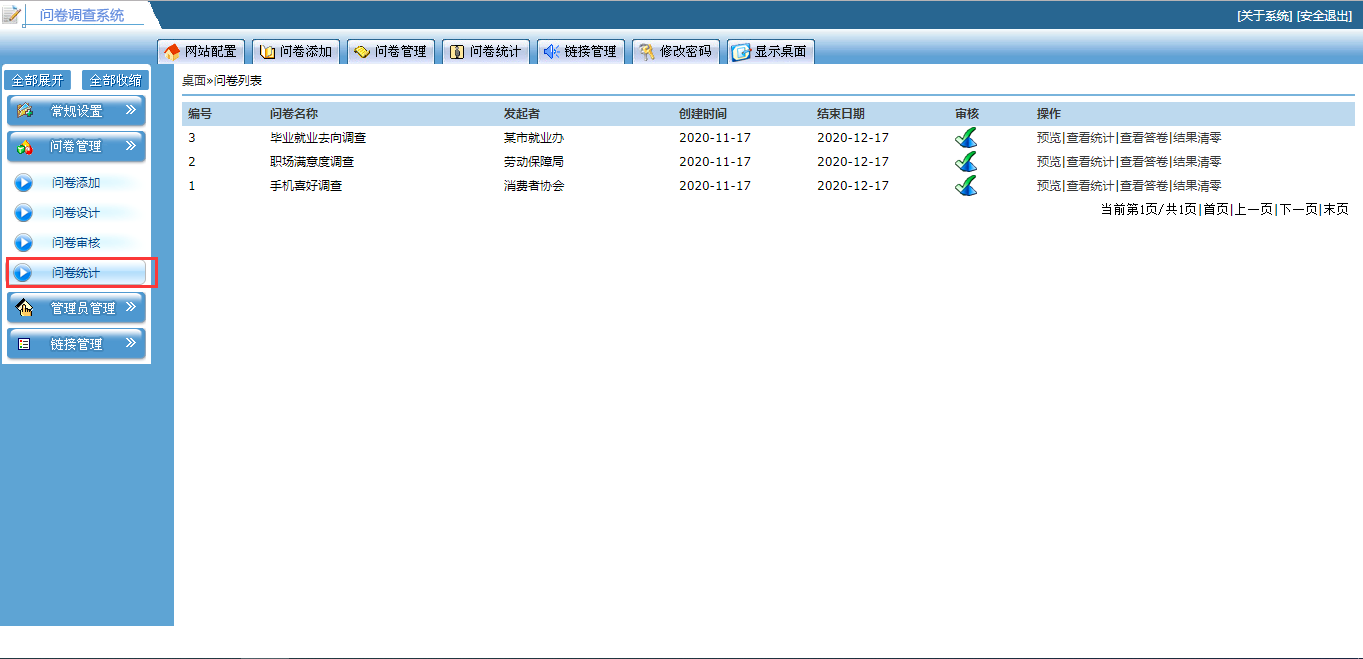Click the yellow icon on 问卷管理 tab
The image size is (1363, 659).
[362, 52]
